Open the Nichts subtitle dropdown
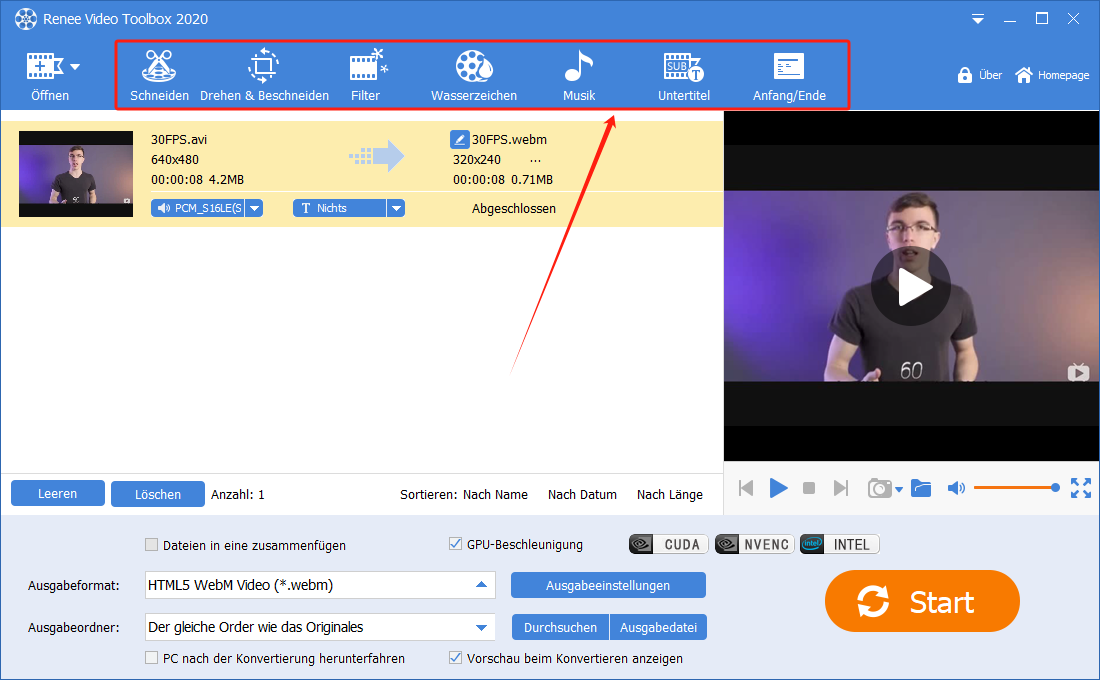The width and height of the screenshot is (1100, 680). [396, 208]
